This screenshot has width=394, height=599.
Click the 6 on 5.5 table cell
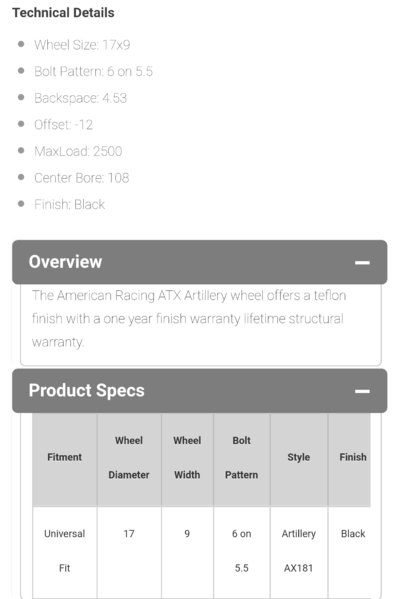click(242, 552)
